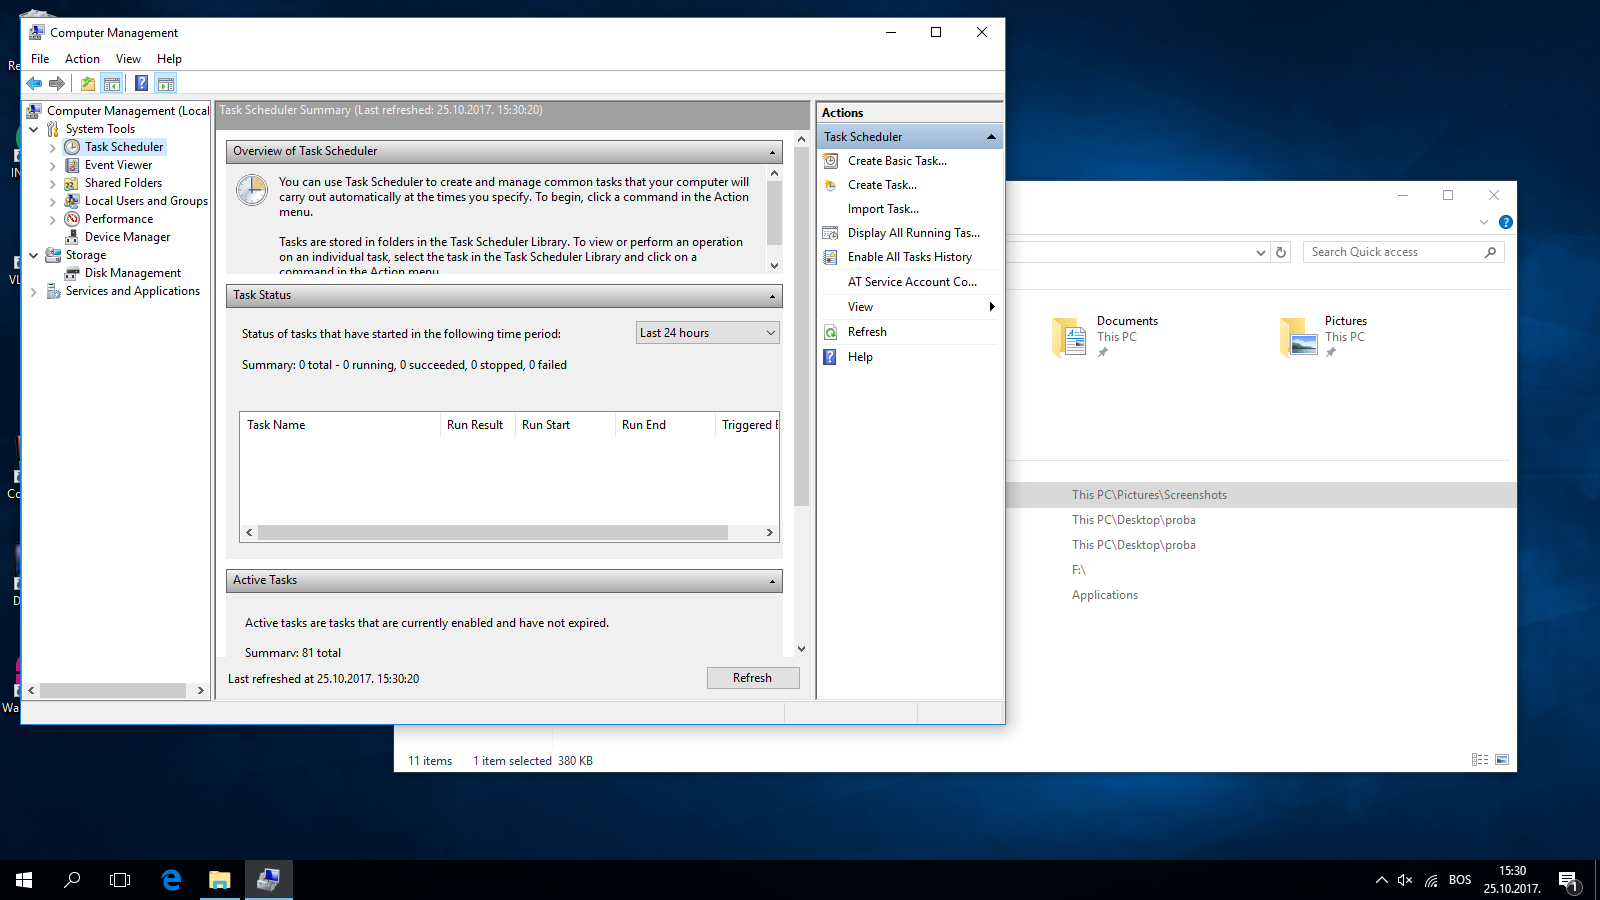Open Microsoft Edge from the taskbar
1600x900 pixels.
pos(171,880)
